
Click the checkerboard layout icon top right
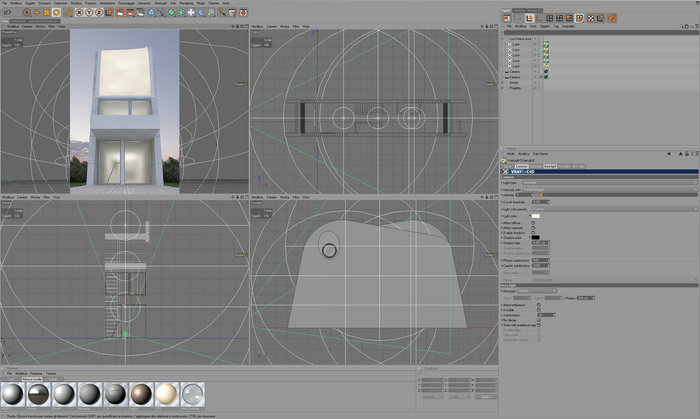tap(591, 18)
